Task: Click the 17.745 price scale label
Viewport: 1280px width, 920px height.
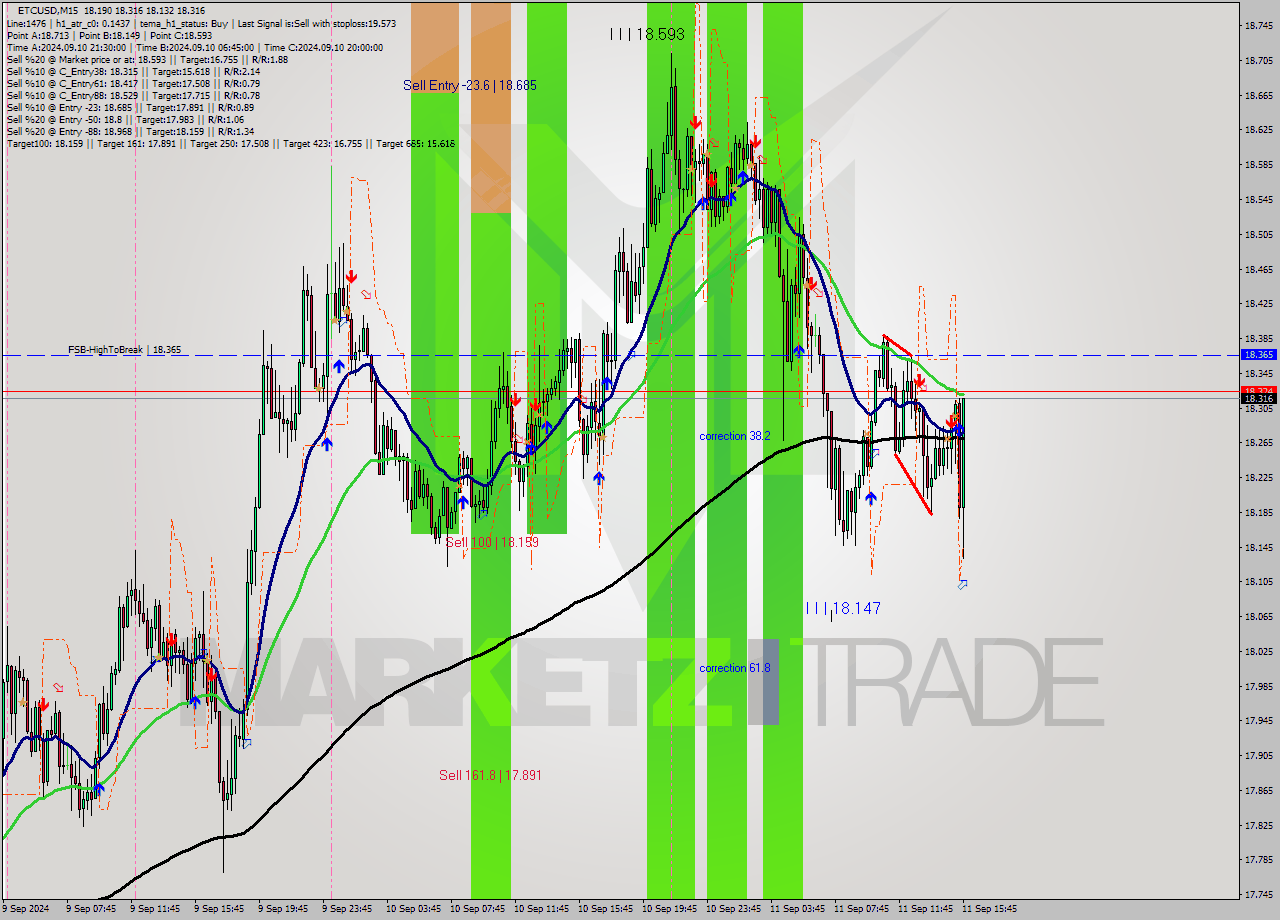Action: click(x=1258, y=894)
